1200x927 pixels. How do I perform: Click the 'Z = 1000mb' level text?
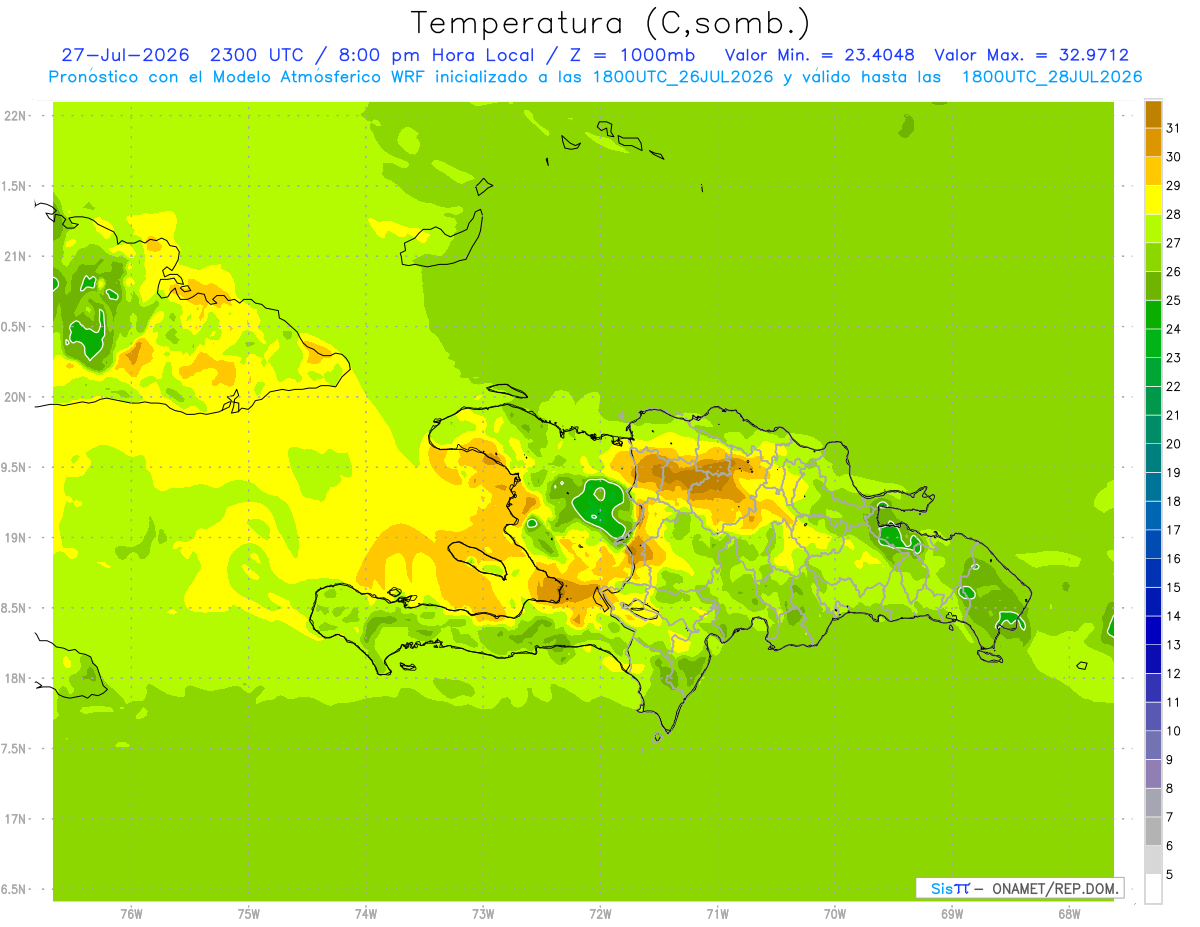click(x=625, y=55)
